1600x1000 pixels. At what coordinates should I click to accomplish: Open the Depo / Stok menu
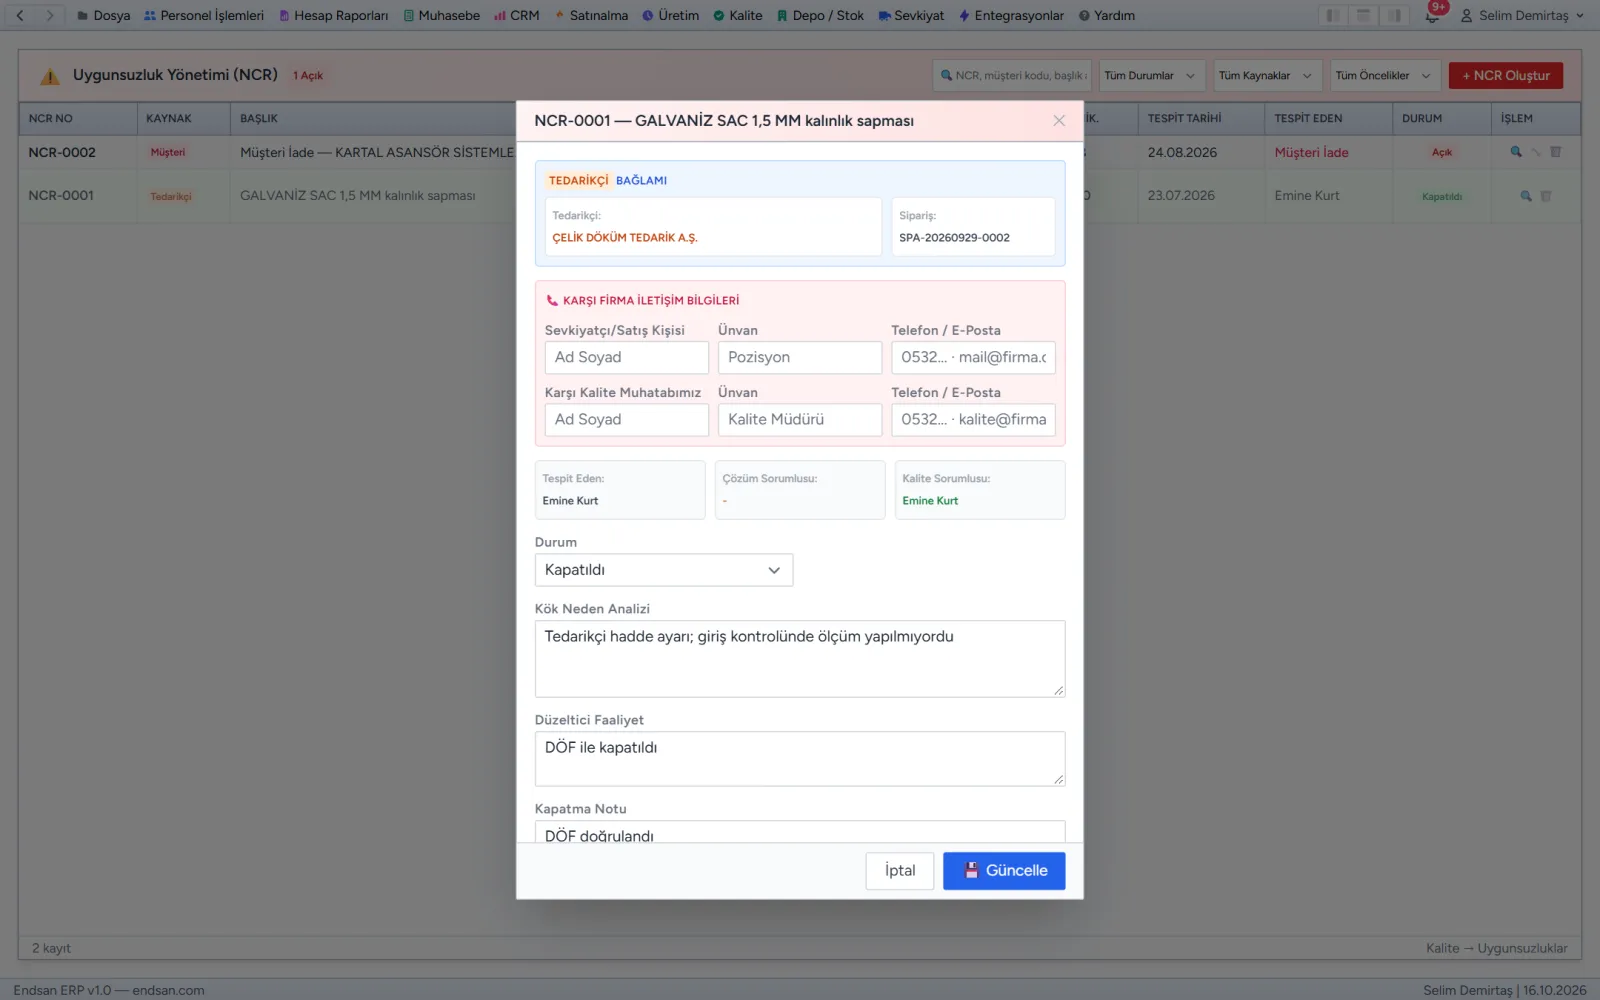point(820,15)
